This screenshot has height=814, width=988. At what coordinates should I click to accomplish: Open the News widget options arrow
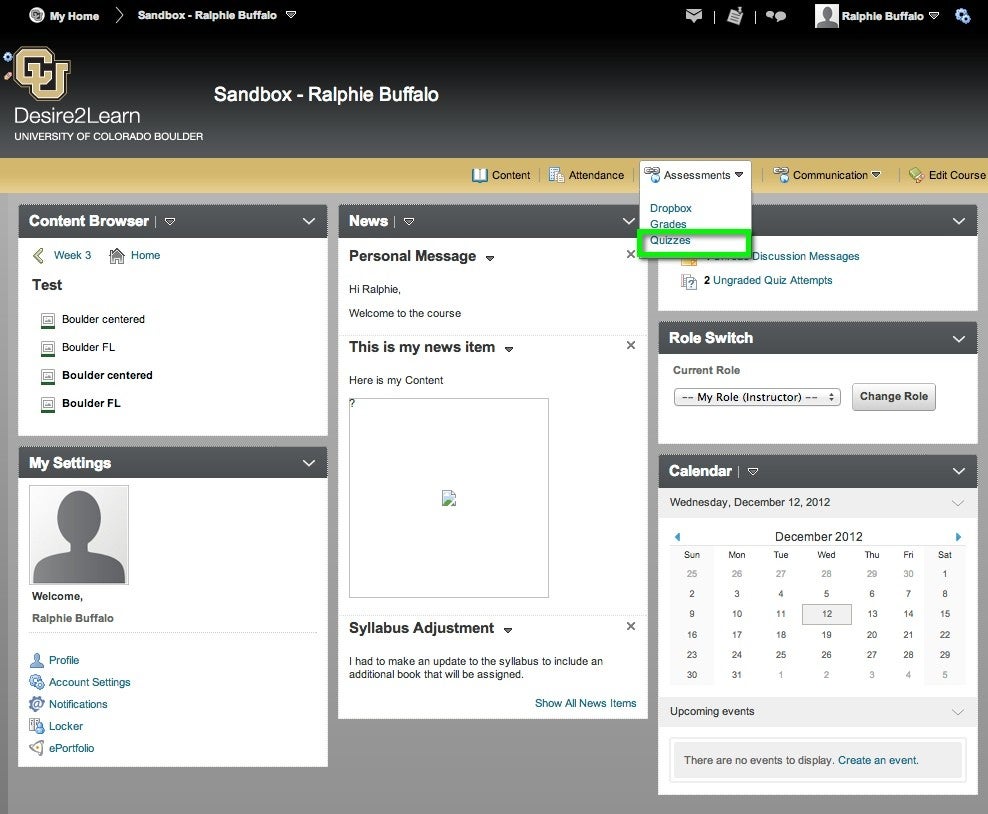pyautogui.click(x=409, y=221)
